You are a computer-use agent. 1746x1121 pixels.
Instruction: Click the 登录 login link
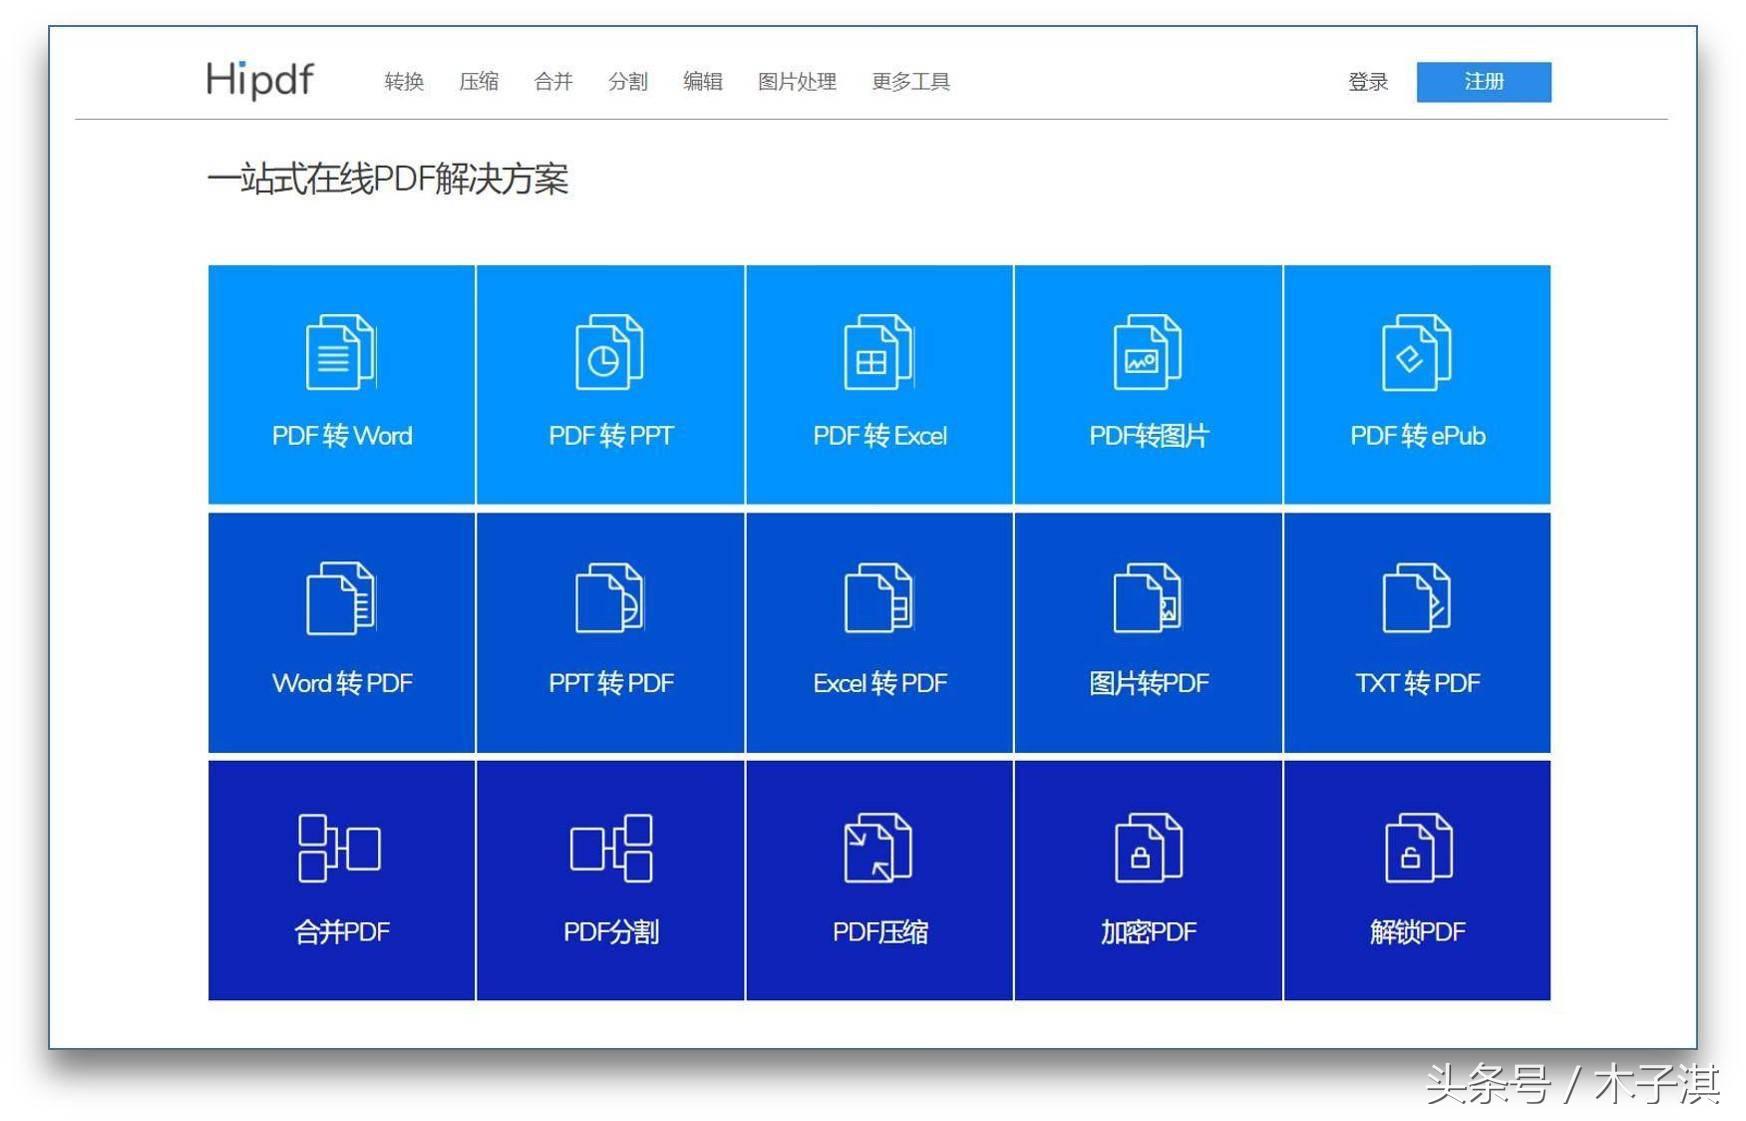point(1369,82)
